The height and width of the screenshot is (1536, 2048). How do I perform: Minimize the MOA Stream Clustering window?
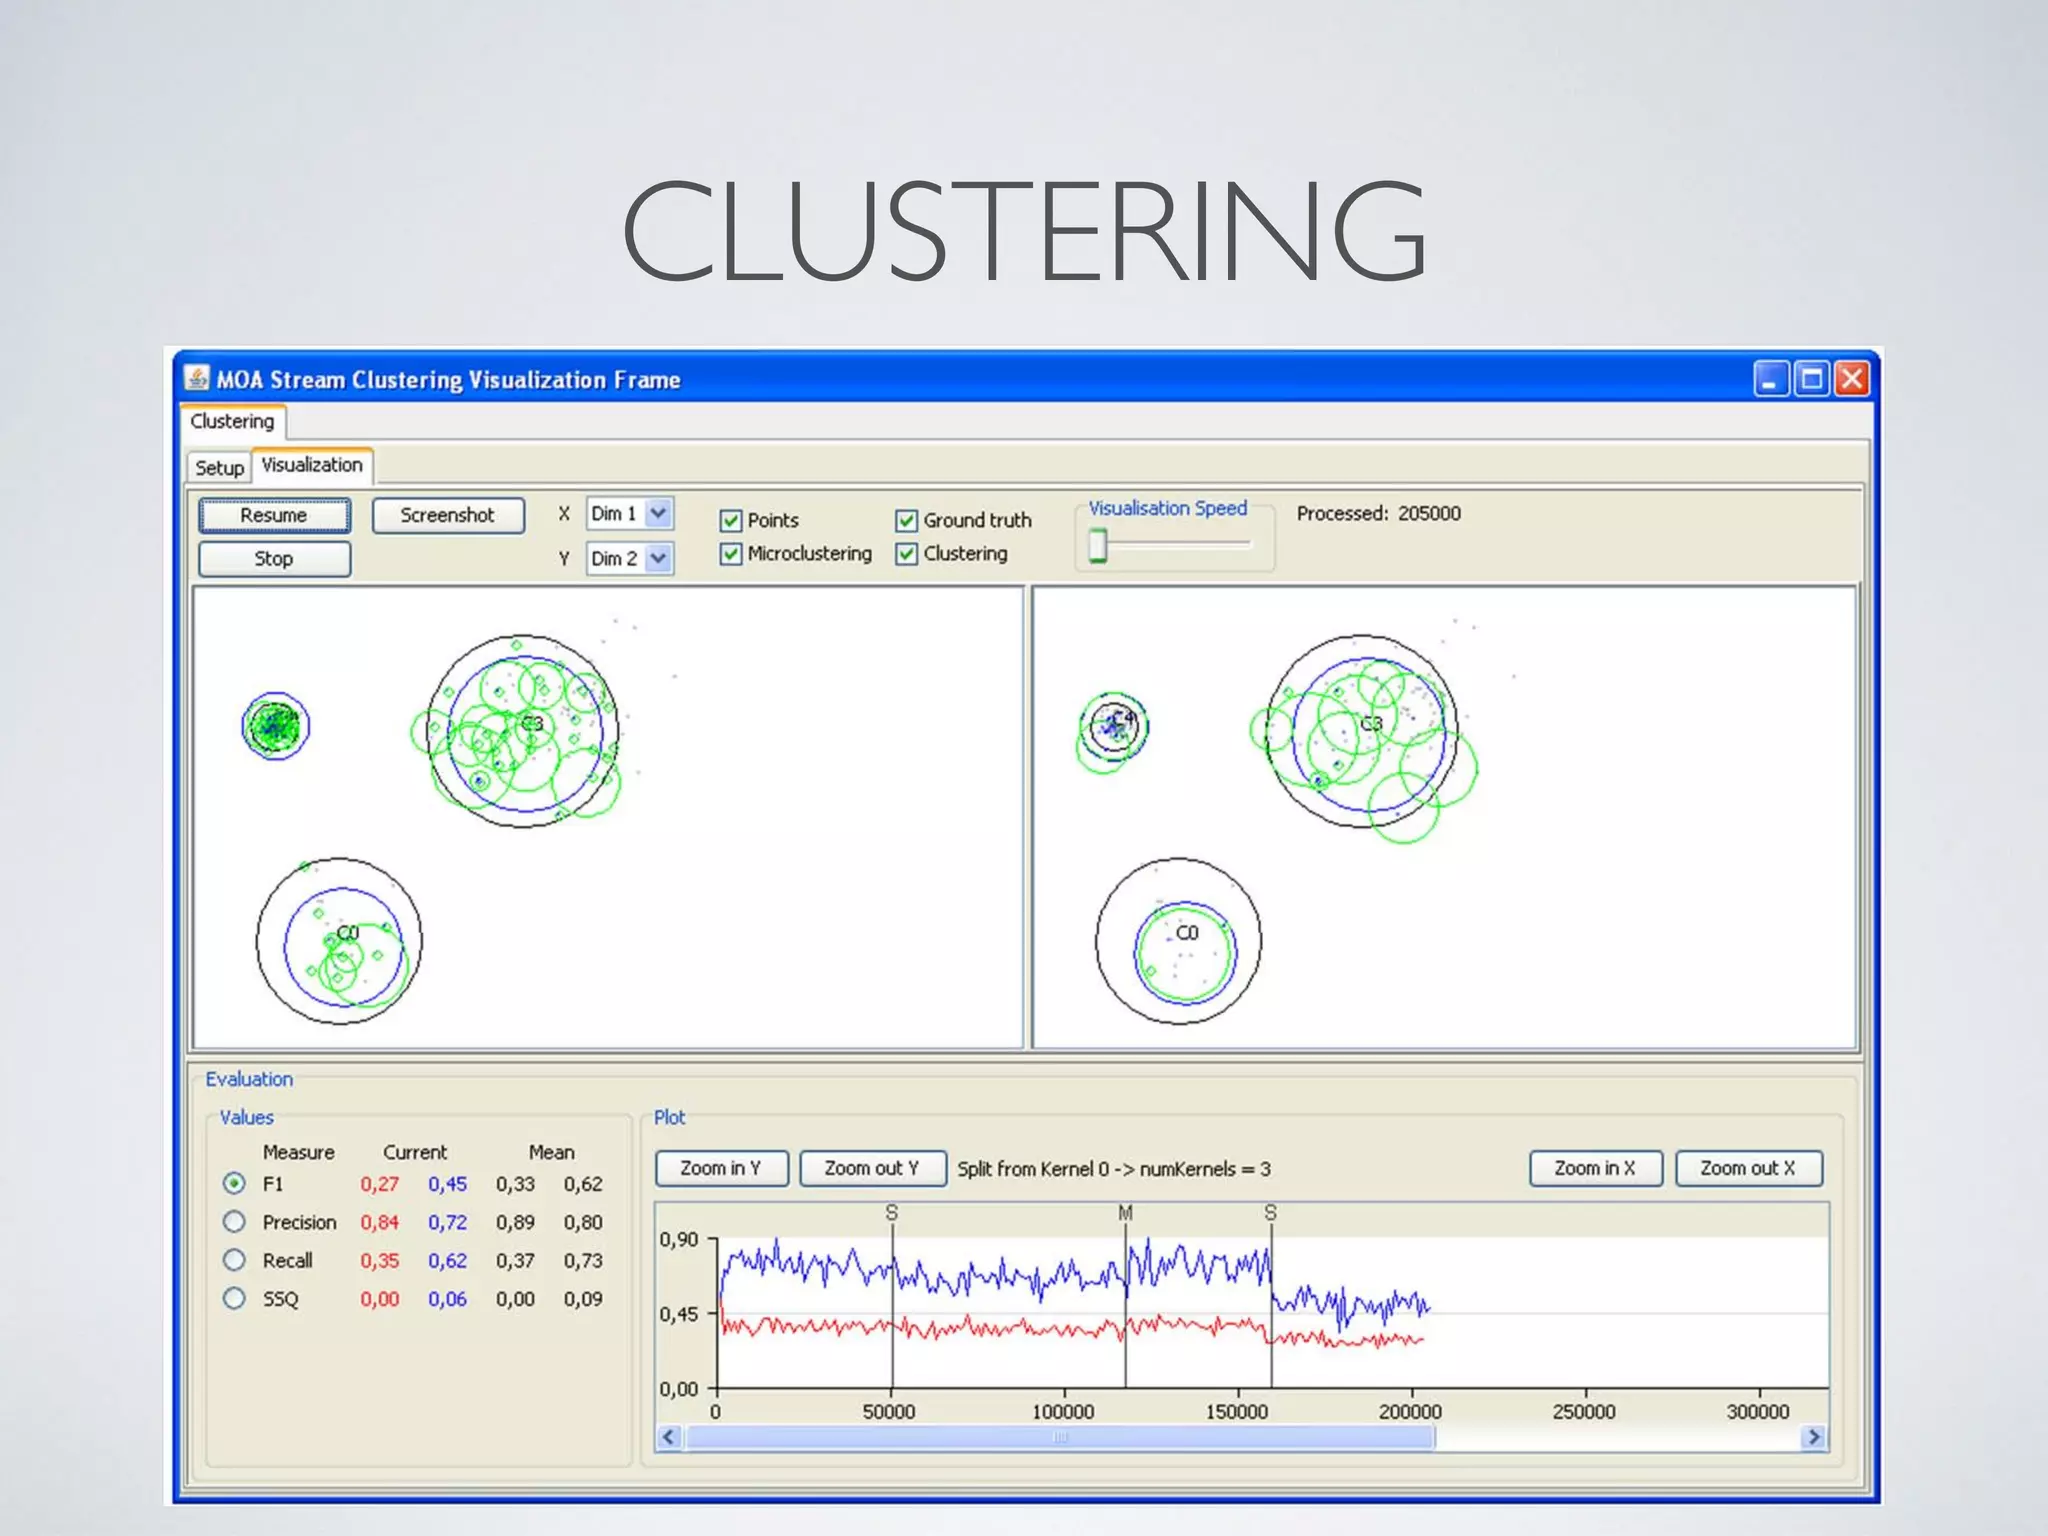click(1771, 379)
